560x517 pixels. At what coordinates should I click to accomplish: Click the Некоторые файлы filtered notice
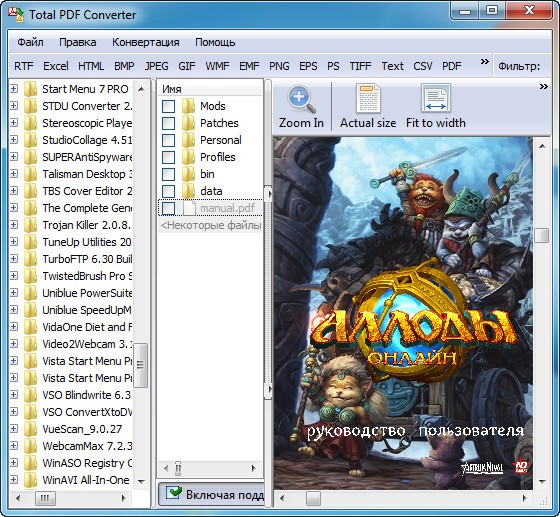(210, 225)
